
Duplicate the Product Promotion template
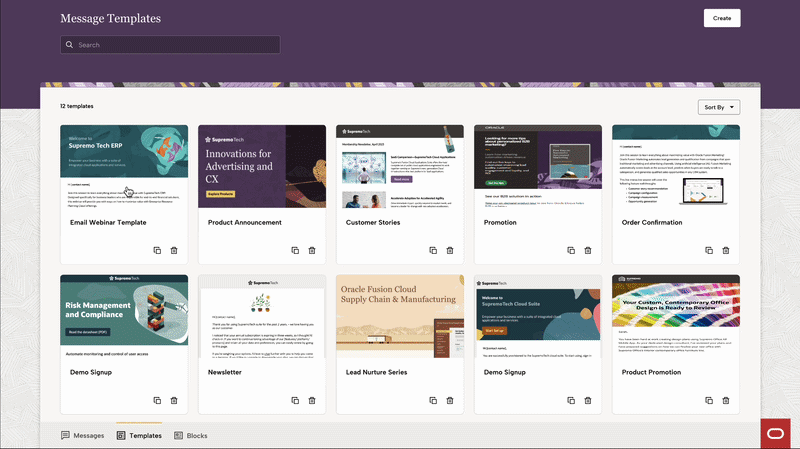tap(709, 401)
